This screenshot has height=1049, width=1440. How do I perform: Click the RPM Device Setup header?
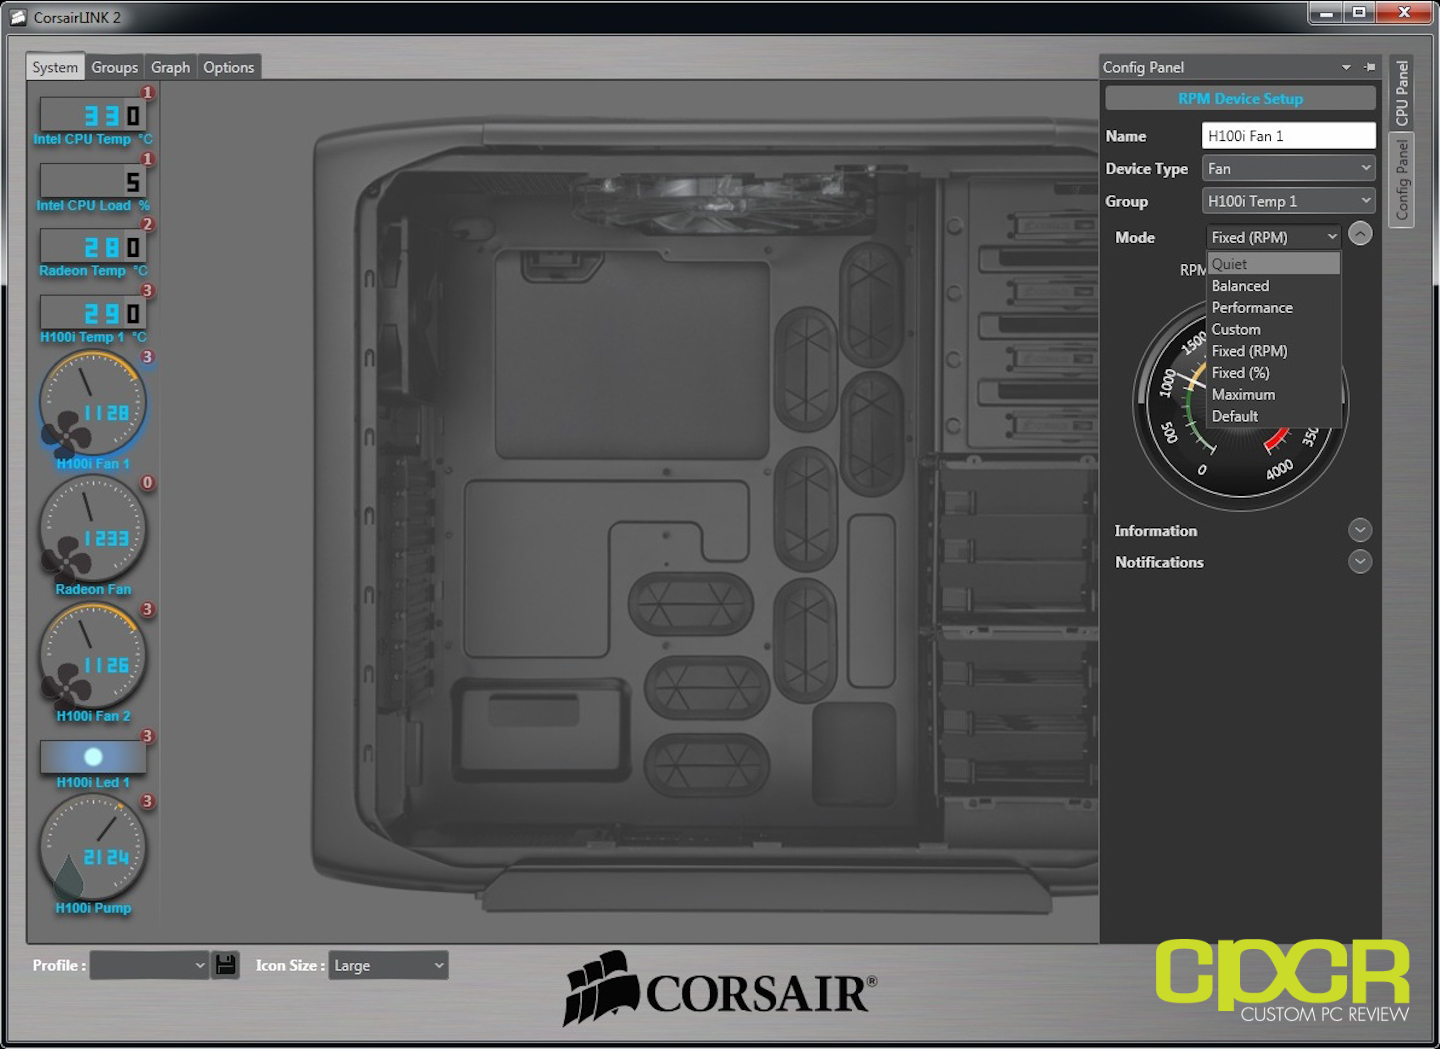(x=1240, y=98)
